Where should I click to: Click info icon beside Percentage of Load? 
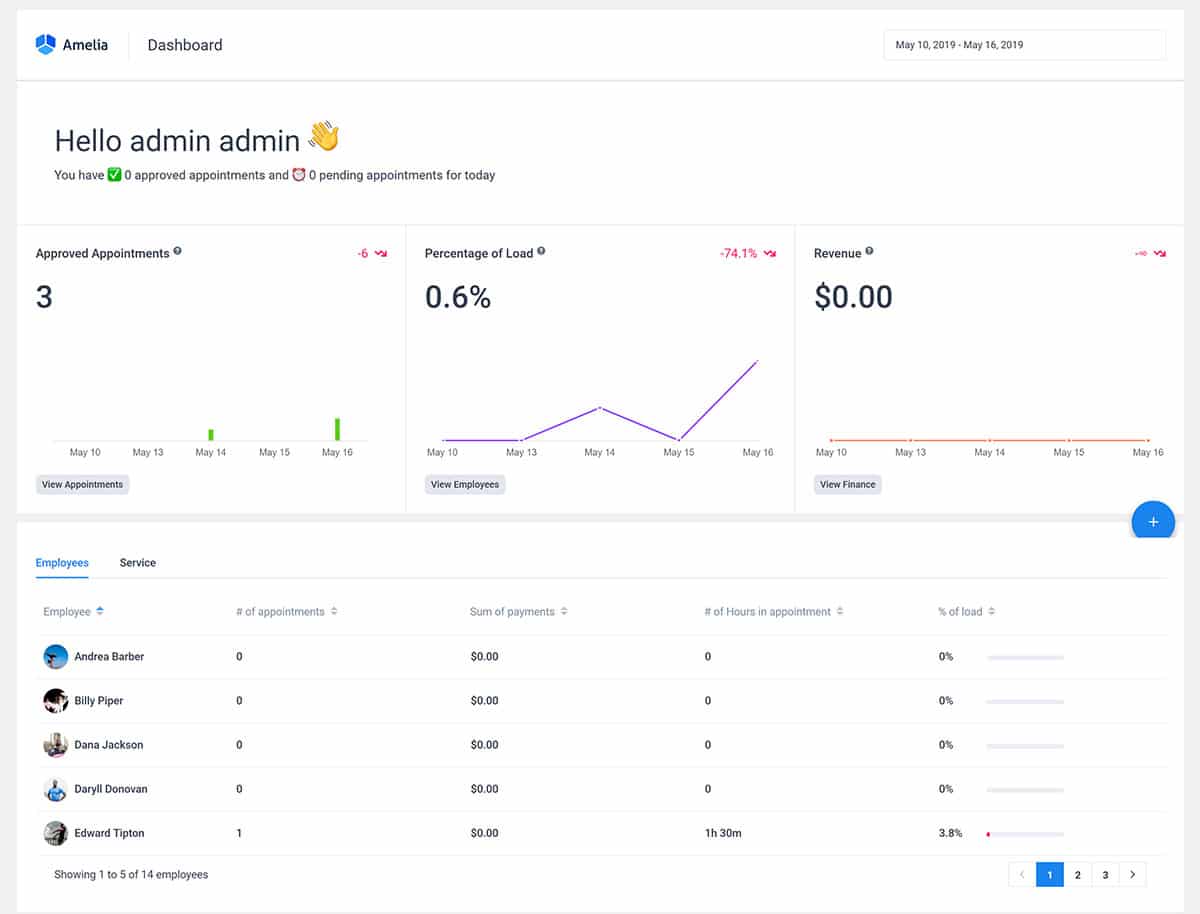pos(541,252)
